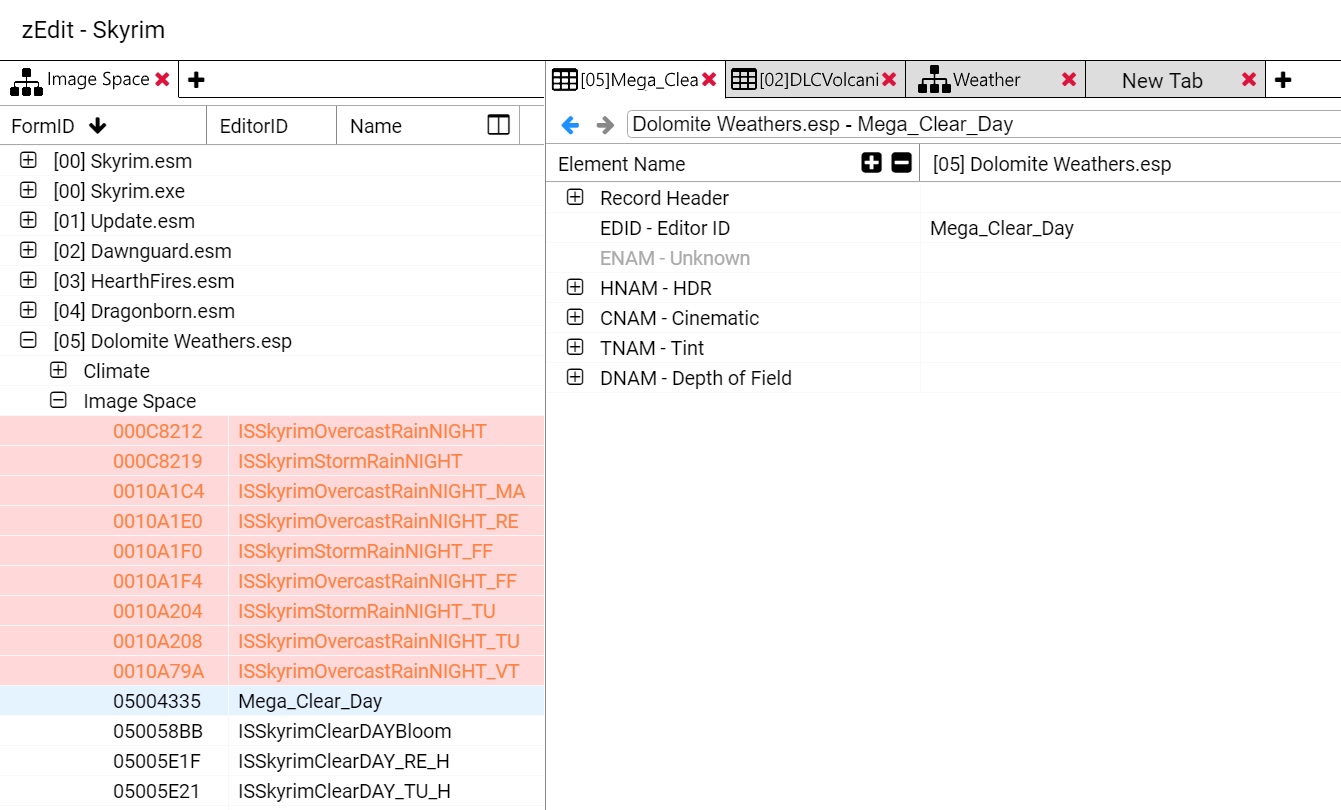Click the table icon on [05]Mega_Clea tab
The width and height of the screenshot is (1341, 810).
565,80
